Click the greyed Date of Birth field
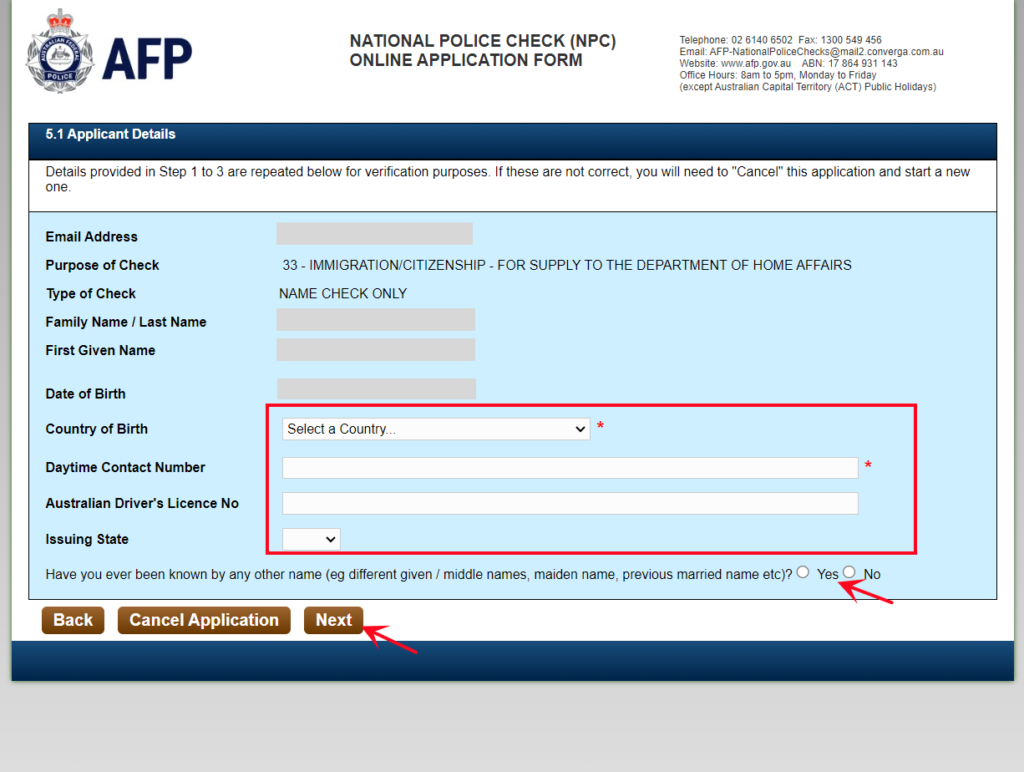 376,388
